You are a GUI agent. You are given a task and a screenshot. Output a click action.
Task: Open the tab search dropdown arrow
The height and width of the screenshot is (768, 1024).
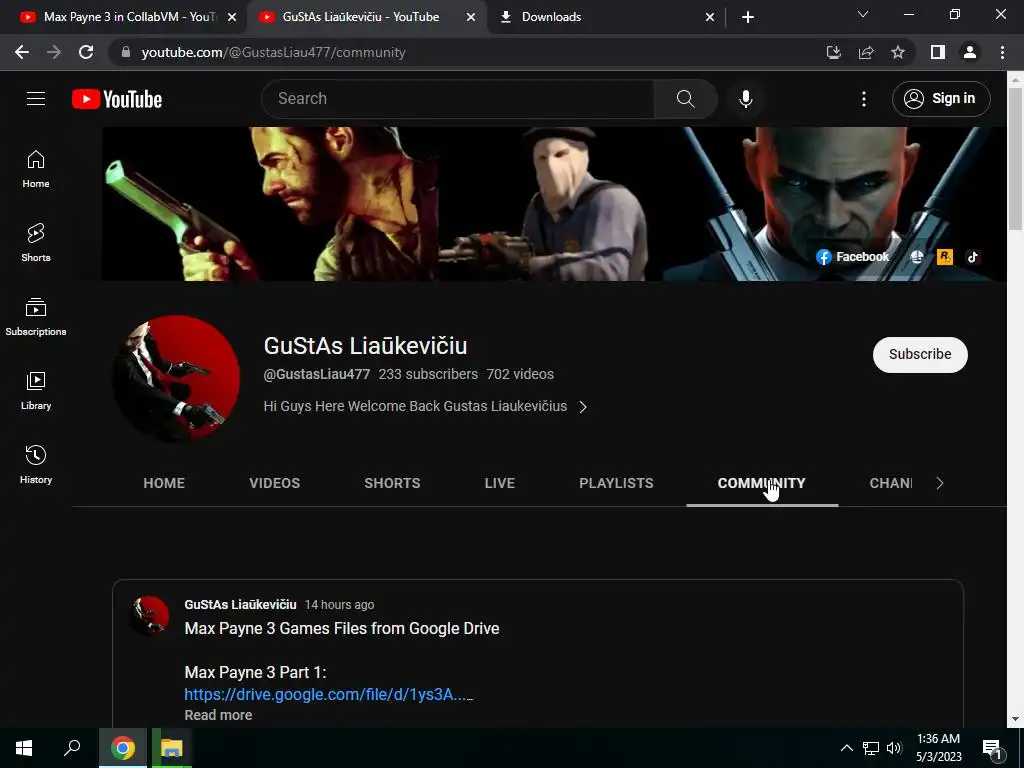[863, 14]
